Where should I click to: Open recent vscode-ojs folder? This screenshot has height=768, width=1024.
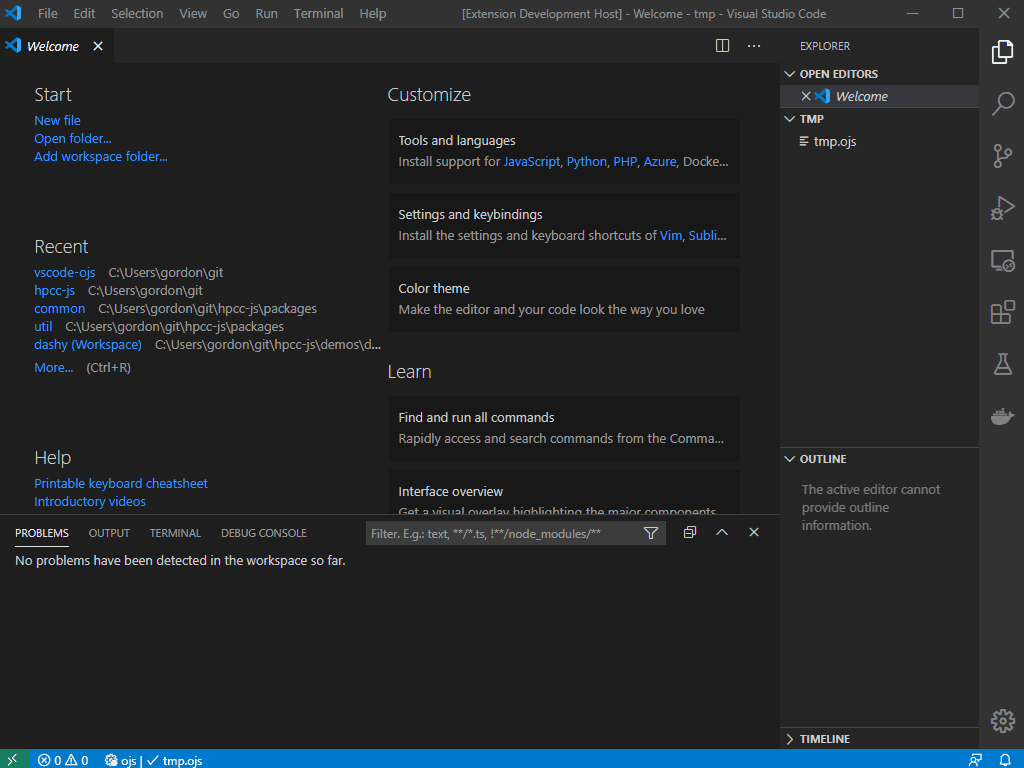click(x=65, y=272)
